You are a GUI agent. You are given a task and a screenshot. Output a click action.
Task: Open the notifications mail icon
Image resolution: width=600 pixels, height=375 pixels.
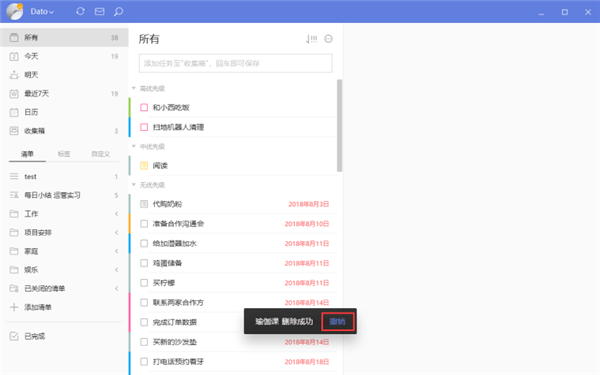(99, 11)
